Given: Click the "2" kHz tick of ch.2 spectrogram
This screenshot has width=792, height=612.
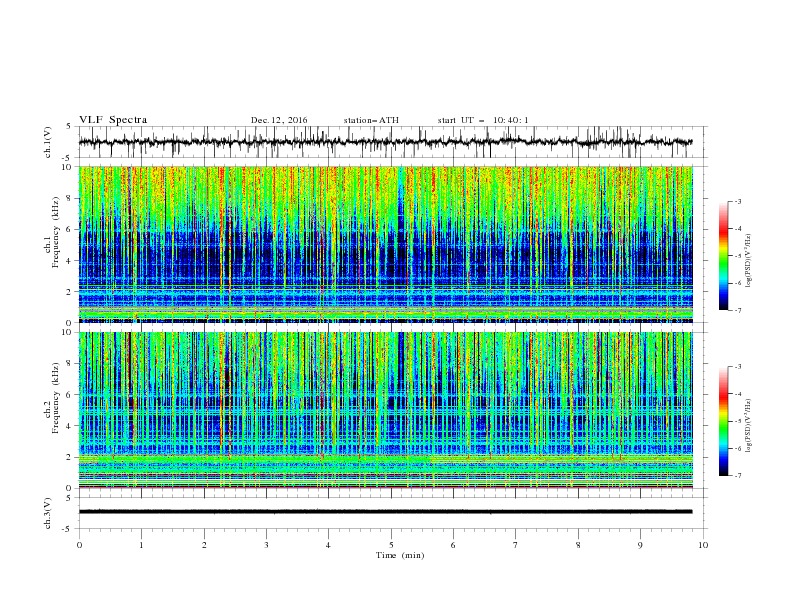Looking at the screenshot, I should pos(71,457).
